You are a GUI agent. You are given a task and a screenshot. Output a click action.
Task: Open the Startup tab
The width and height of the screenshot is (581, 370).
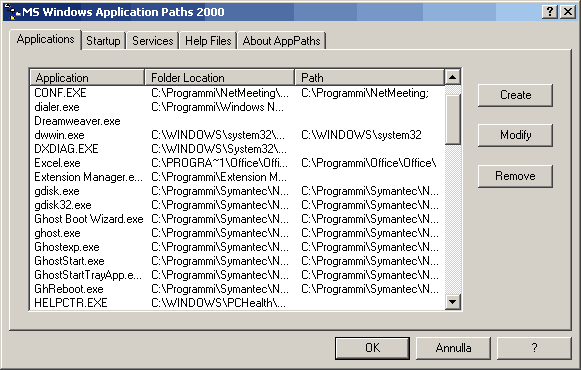point(103,41)
